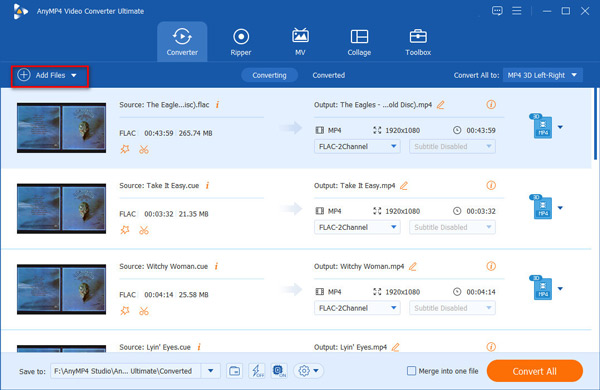Click the 21.35 MB file size text
Viewport: 600px width, 390px height.
click(193, 214)
